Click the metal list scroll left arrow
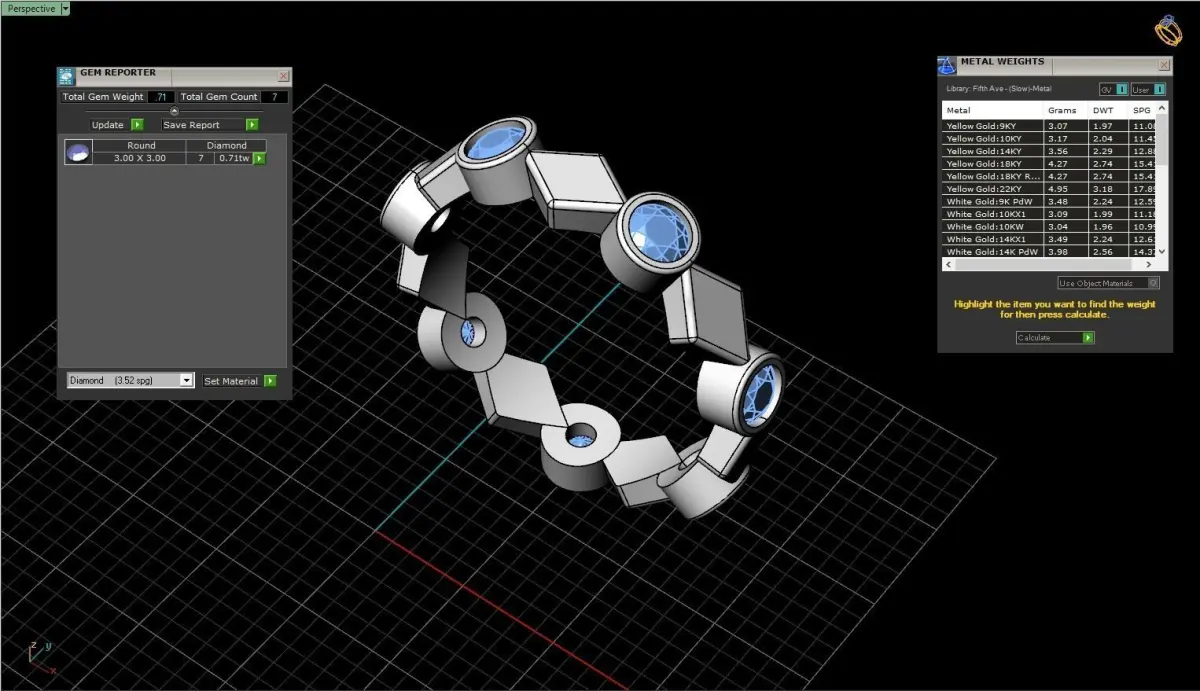Image resolution: width=1200 pixels, height=691 pixels. (948, 265)
